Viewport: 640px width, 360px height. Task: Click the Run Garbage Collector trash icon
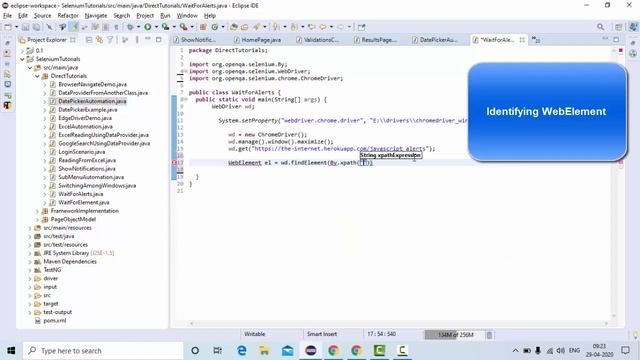(489, 335)
